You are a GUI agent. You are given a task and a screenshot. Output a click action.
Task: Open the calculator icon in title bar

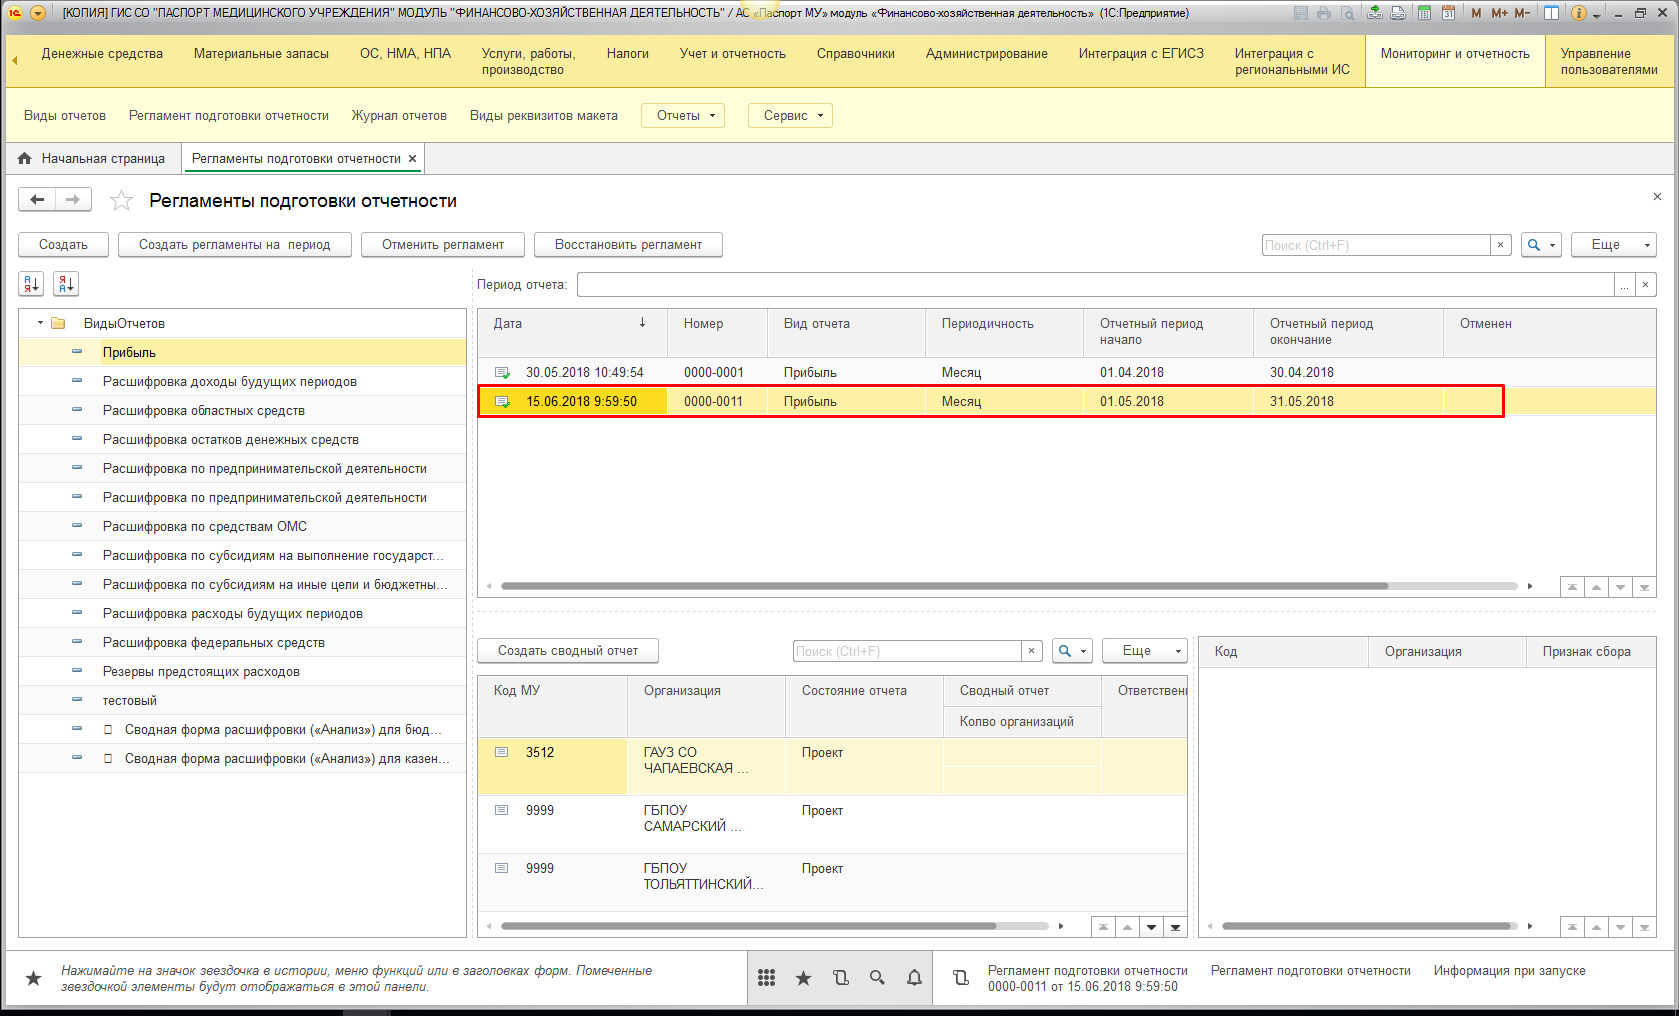click(x=1424, y=13)
